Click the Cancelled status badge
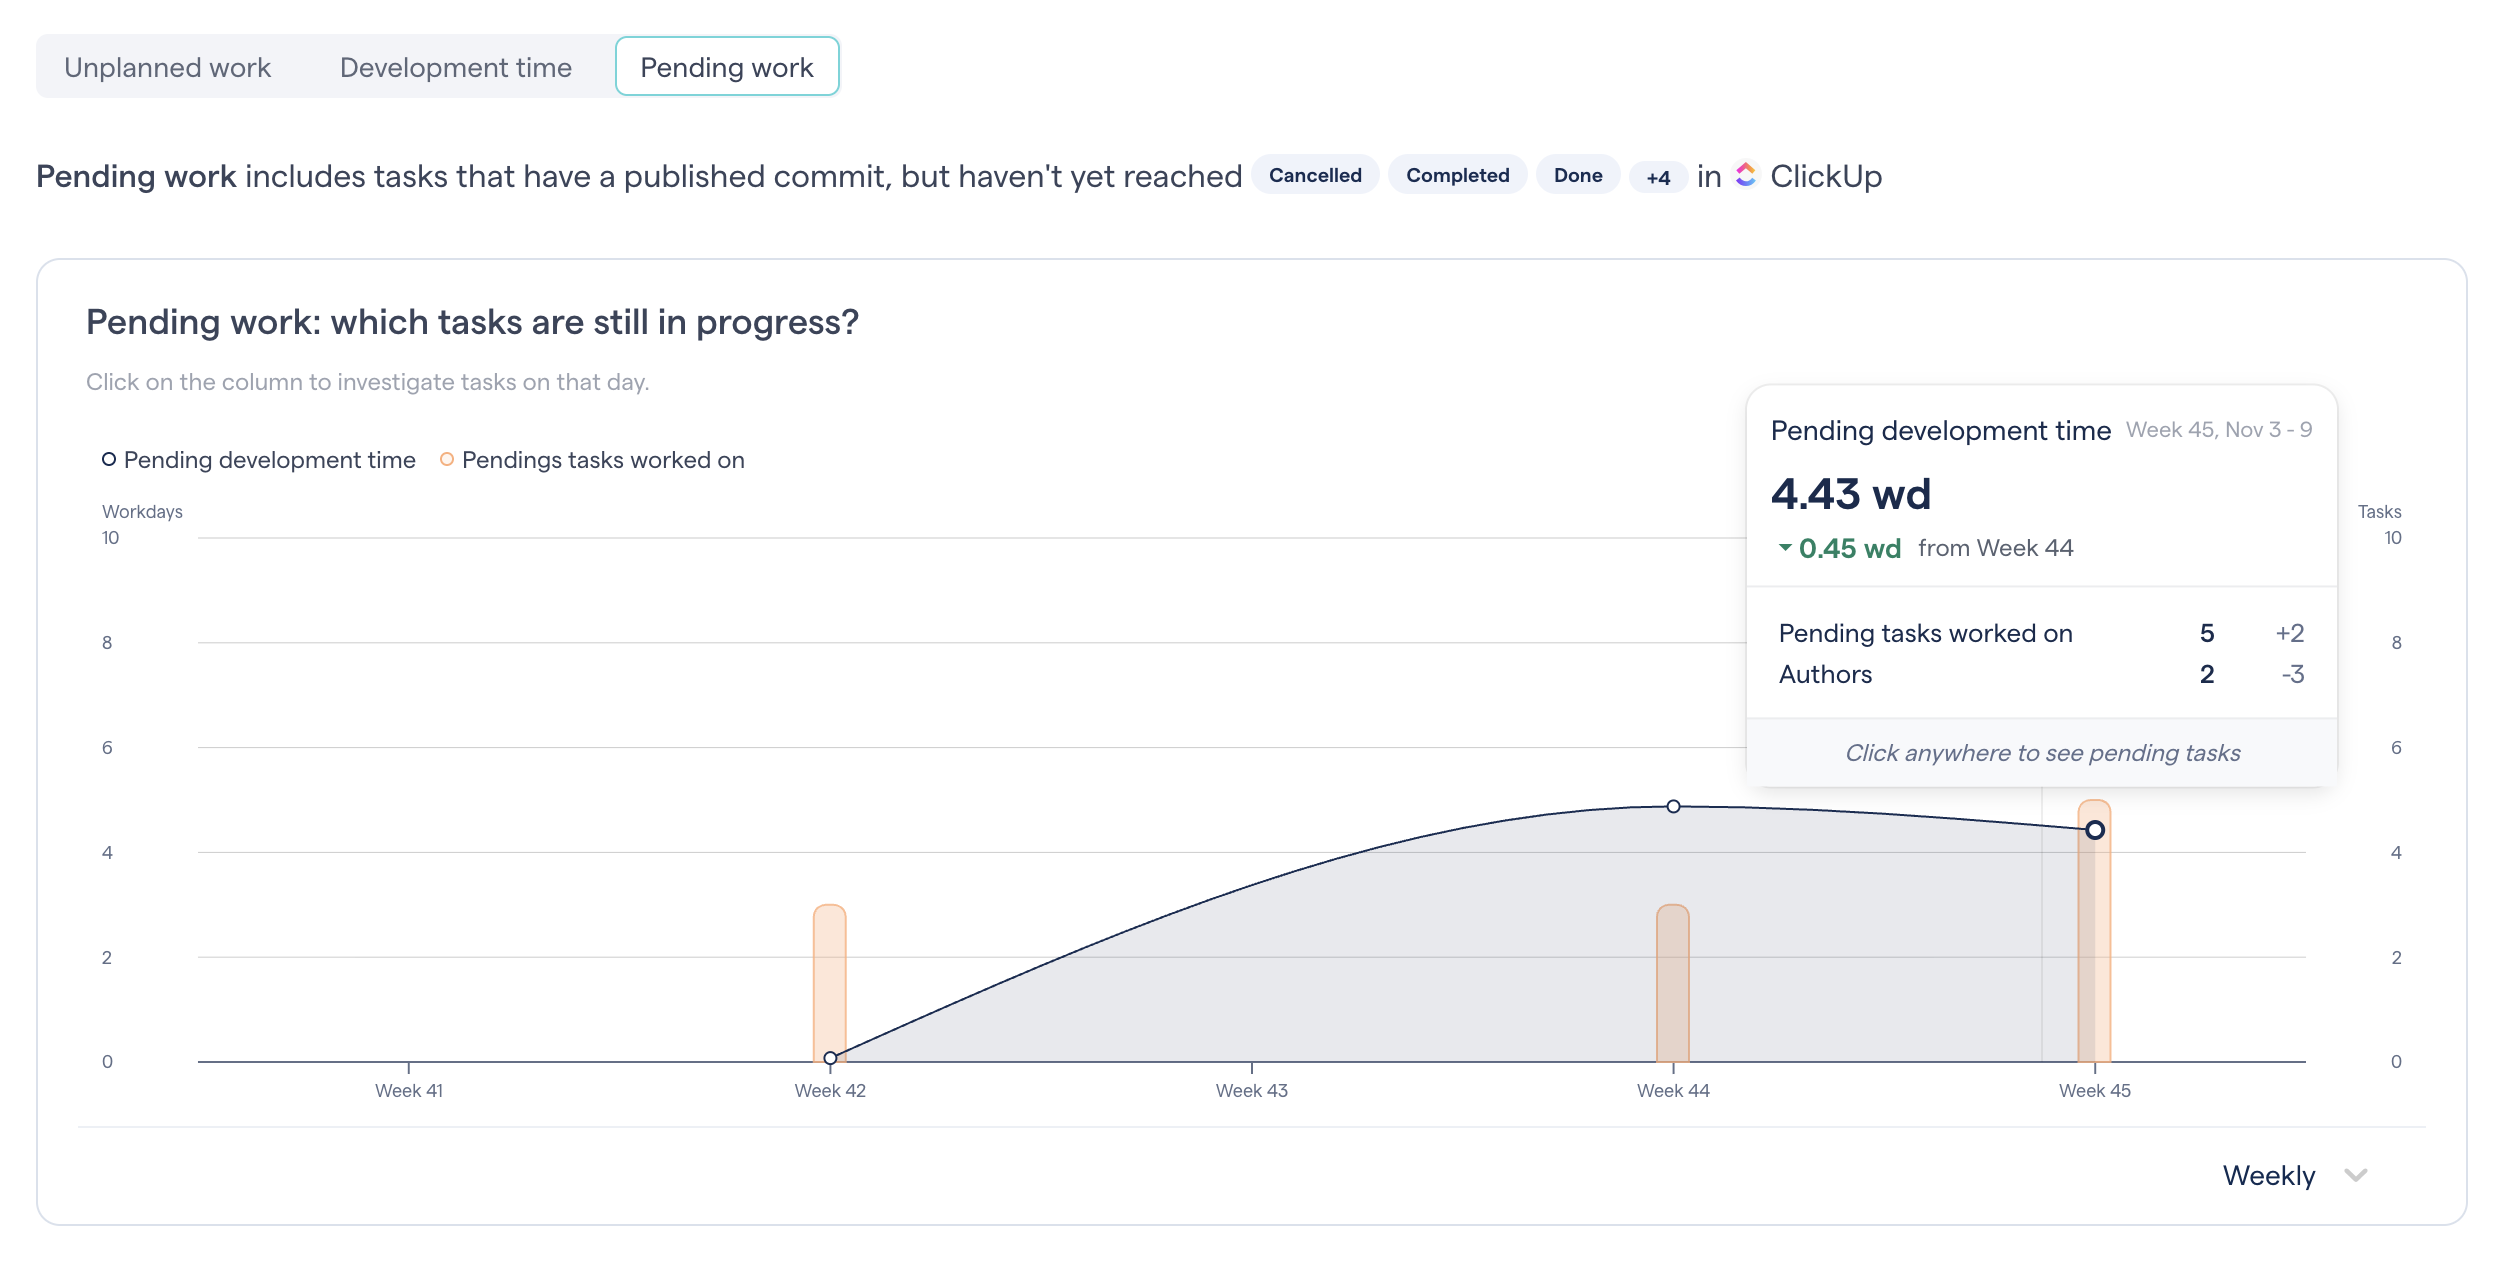The height and width of the screenshot is (1276, 2504). (1316, 175)
